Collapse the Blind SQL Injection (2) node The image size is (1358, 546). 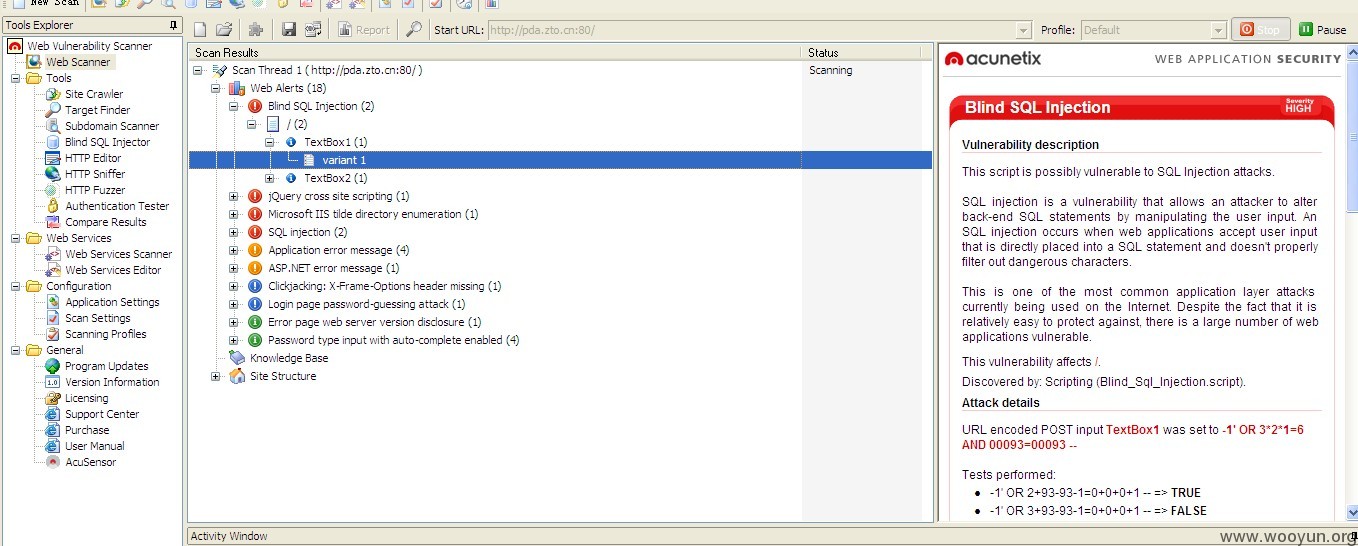pos(234,106)
